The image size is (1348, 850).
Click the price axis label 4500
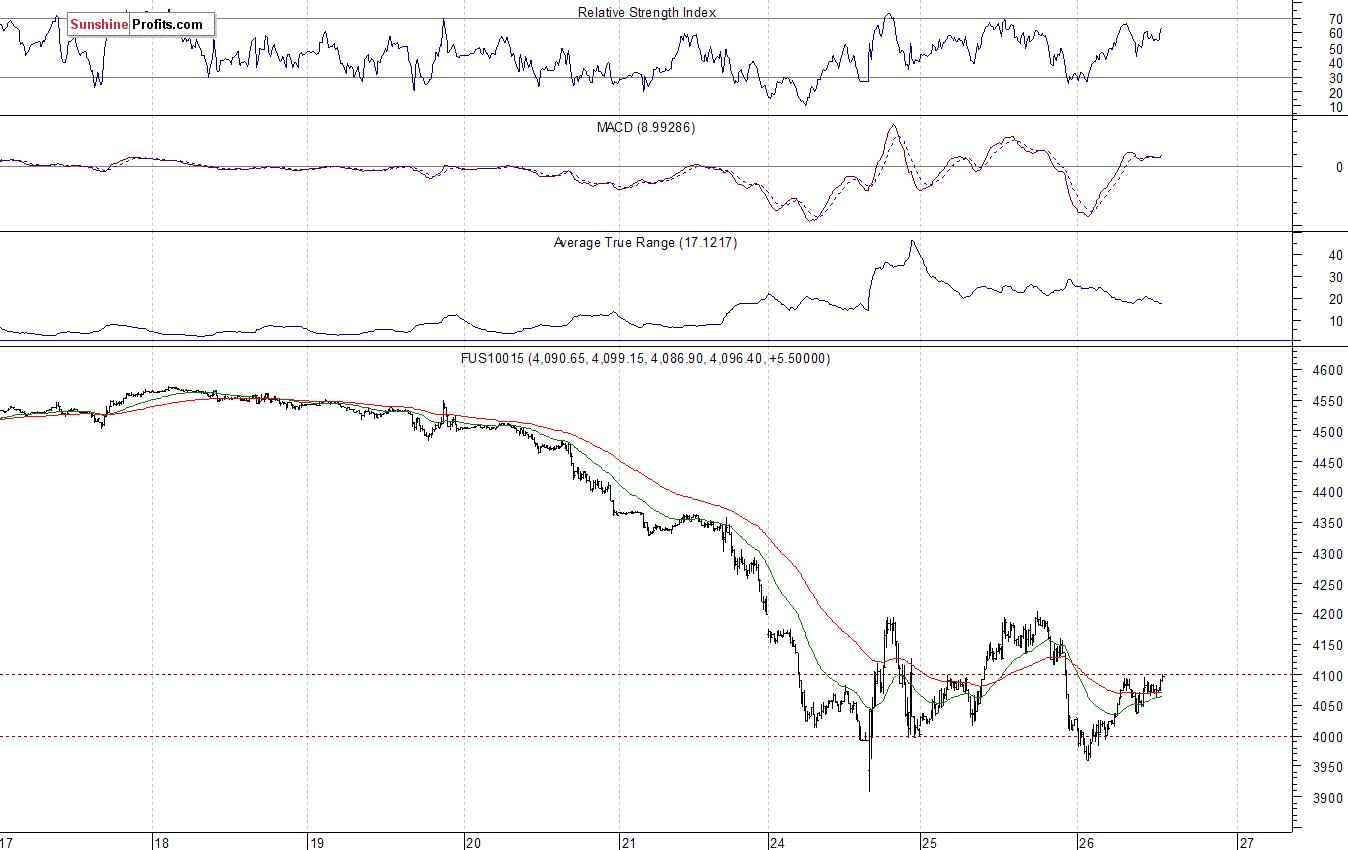(x=1328, y=432)
